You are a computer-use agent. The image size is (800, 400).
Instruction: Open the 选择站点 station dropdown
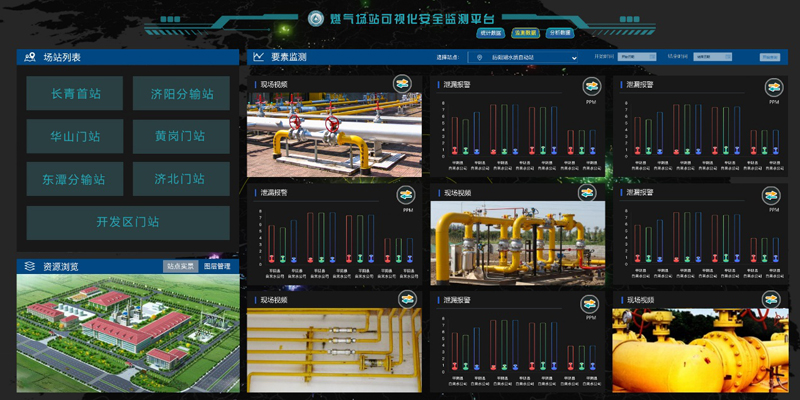(526, 58)
